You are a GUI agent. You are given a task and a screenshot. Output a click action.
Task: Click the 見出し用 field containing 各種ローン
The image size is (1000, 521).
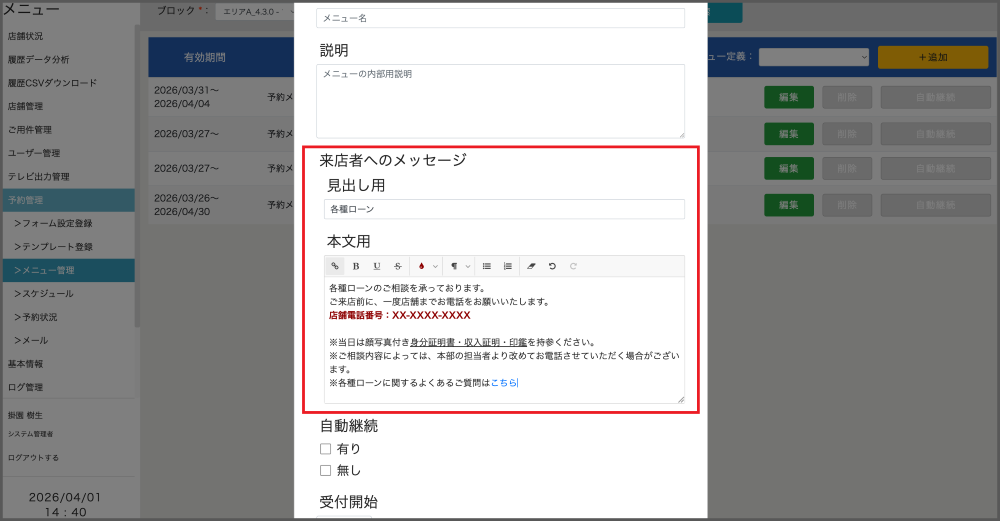504,209
